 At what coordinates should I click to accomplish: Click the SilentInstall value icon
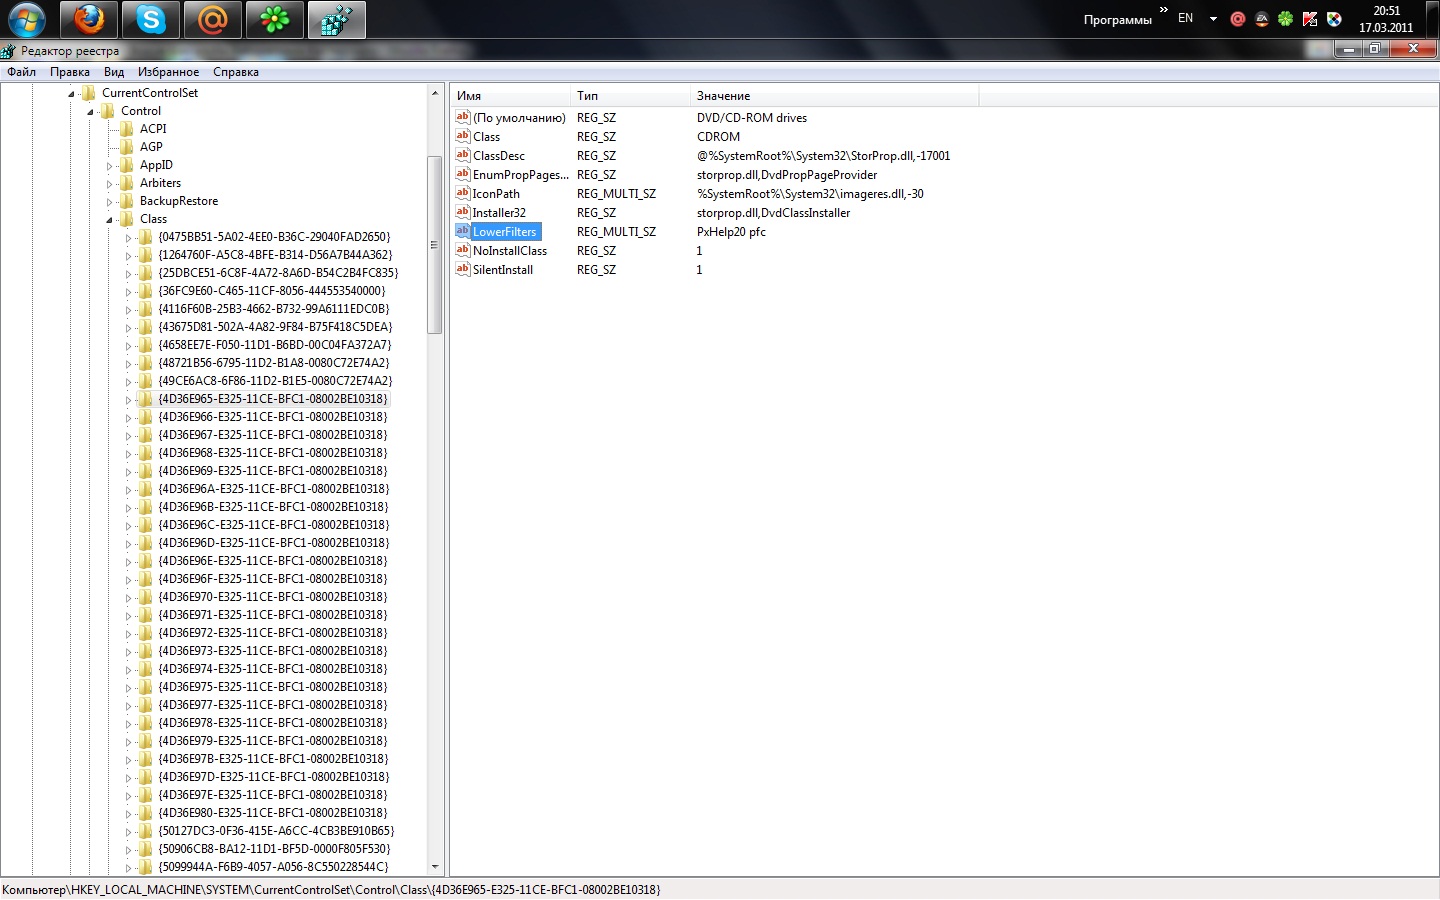462,269
